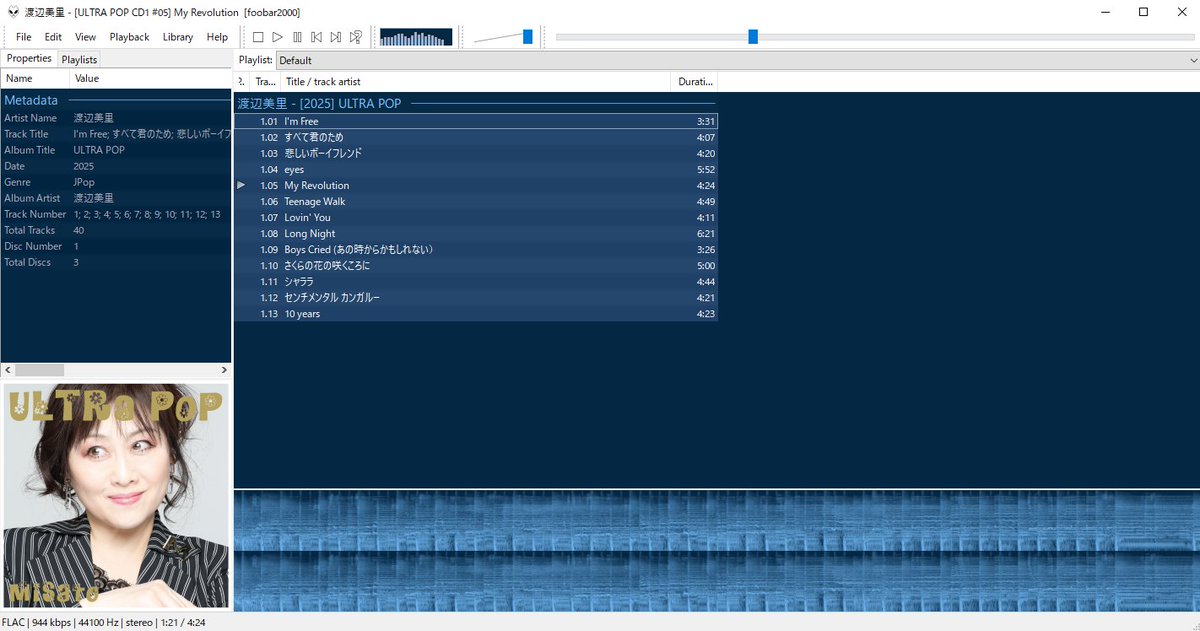This screenshot has height=631, width=1200.
Task: Click the Total Discs property row
Action: pos(116,262)
